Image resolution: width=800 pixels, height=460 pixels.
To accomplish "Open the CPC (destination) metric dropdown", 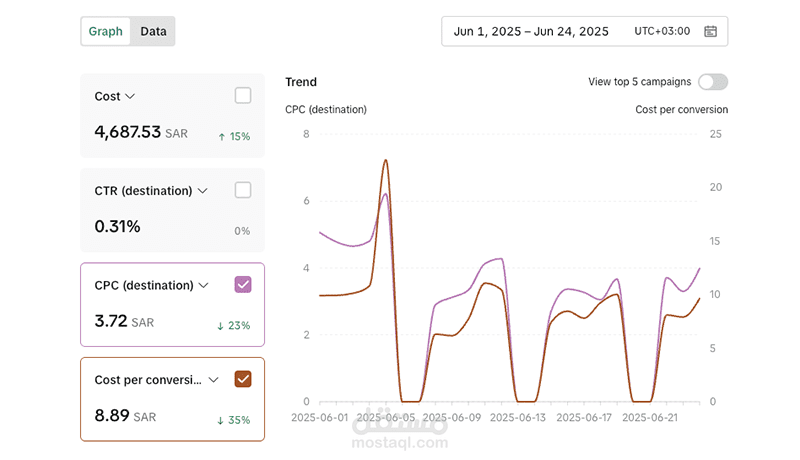I will (203, 286).
